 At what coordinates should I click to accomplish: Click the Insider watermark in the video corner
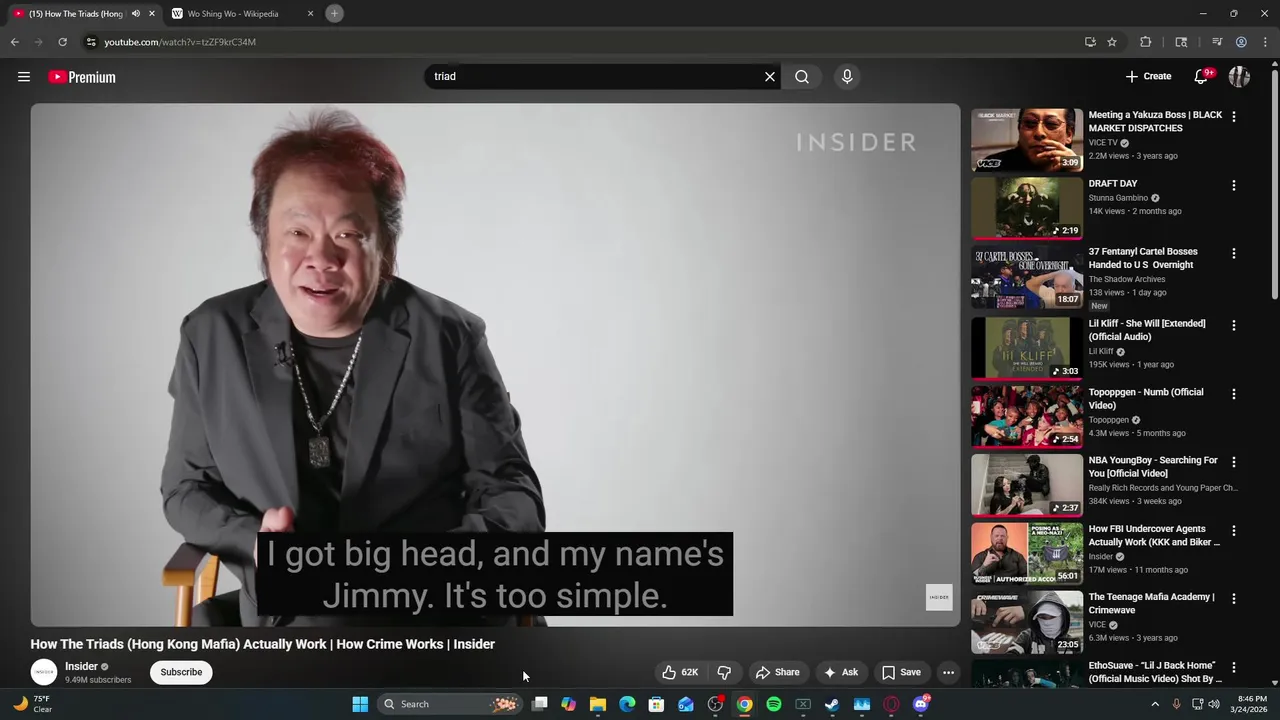939,597
